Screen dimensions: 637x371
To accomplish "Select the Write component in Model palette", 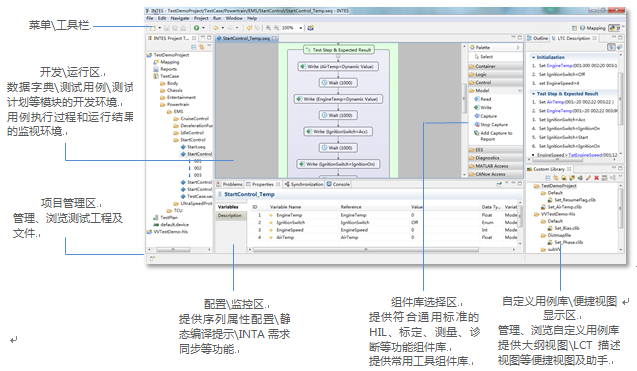I will (483, 107).
